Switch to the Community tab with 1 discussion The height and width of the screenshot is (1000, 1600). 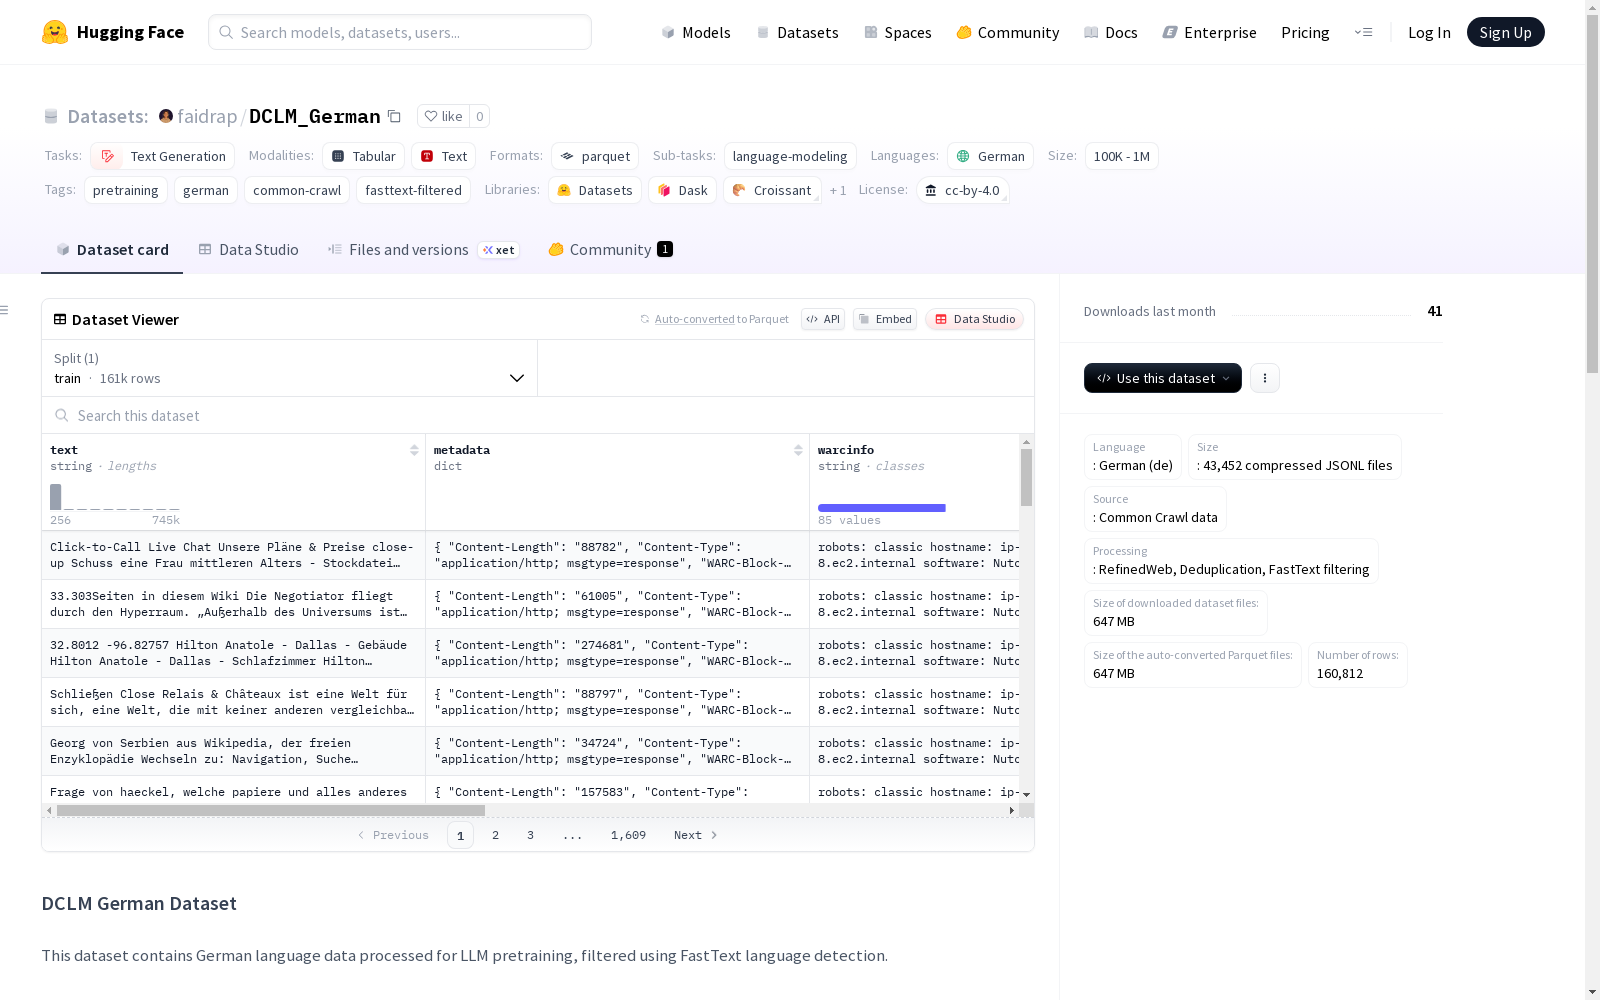click(x=610, y=250)
